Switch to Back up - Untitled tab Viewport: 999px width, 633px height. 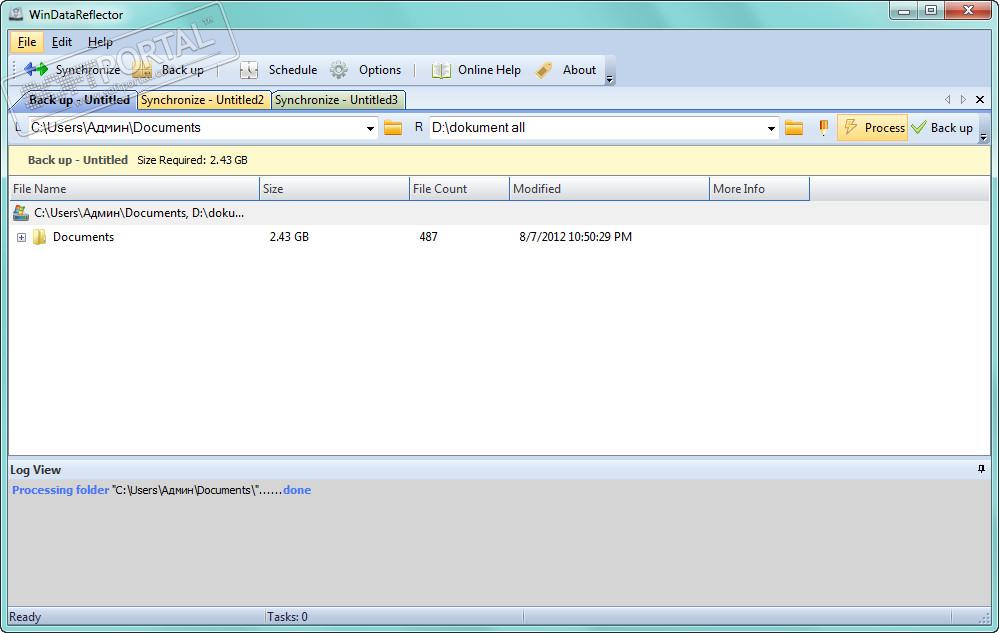click(x=79, y=100)
